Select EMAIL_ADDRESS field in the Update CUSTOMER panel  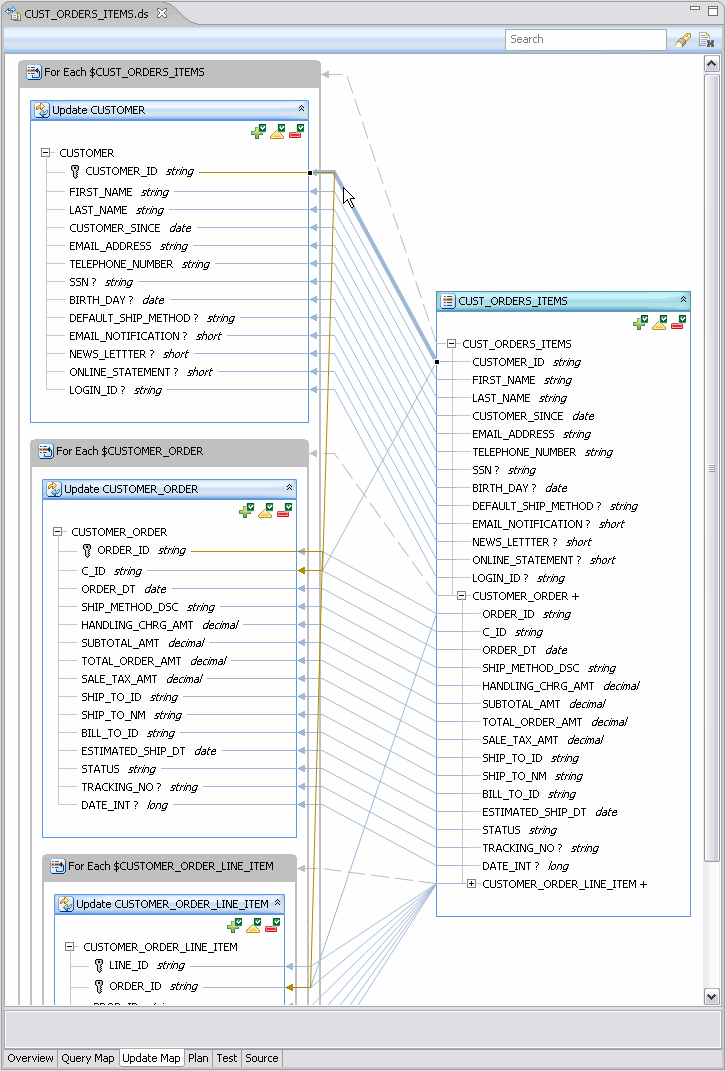point(110,246)
